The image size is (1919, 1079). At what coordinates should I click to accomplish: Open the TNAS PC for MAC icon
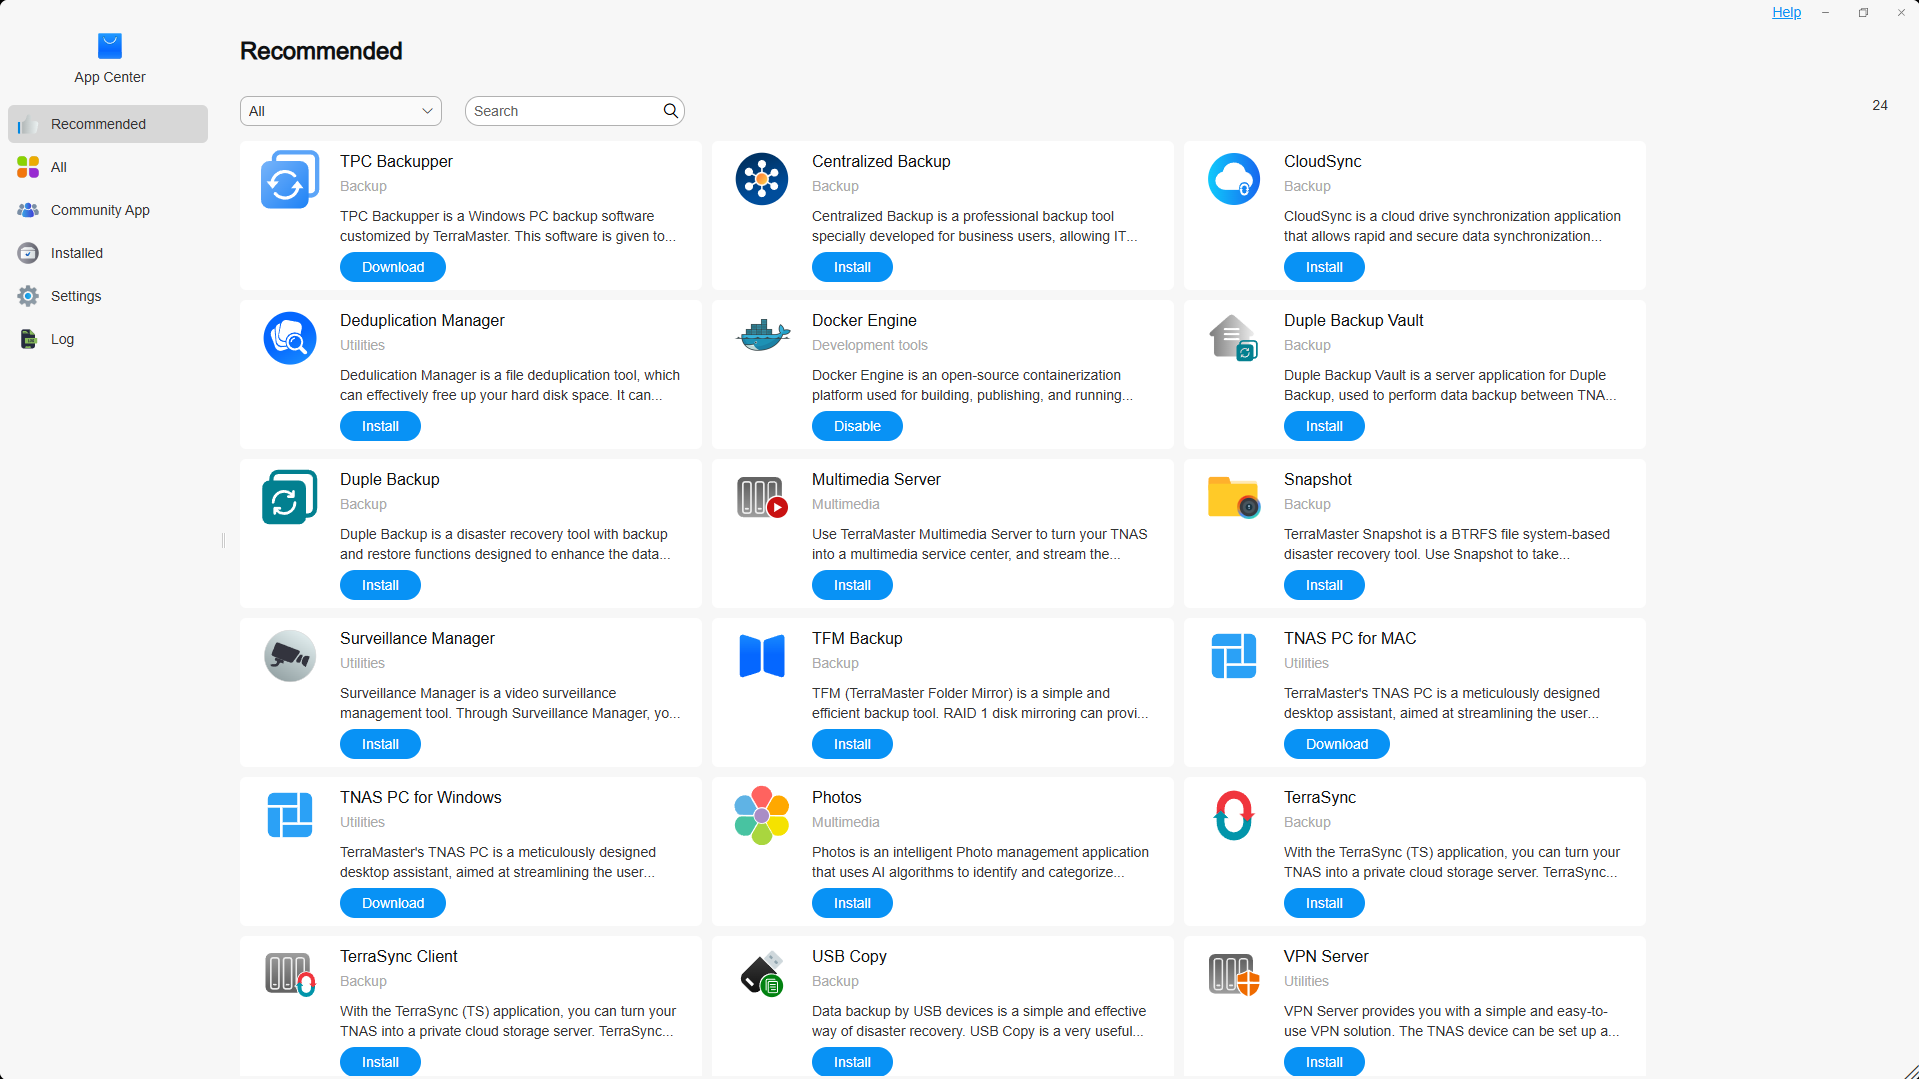(1234, 656)
